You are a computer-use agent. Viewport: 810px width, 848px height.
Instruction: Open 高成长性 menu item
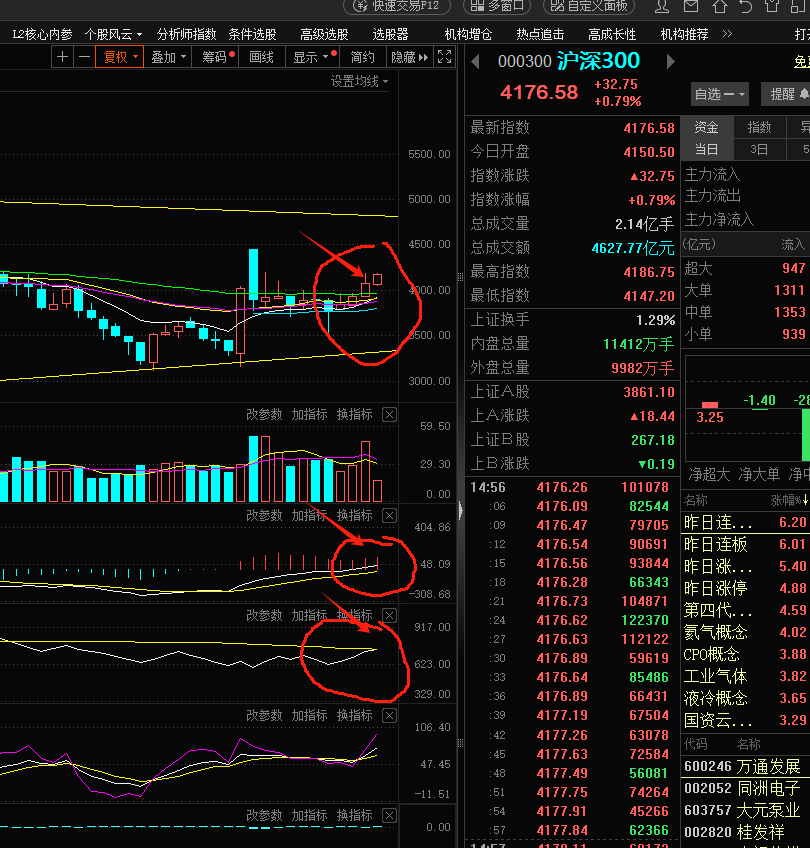(612, 35)
